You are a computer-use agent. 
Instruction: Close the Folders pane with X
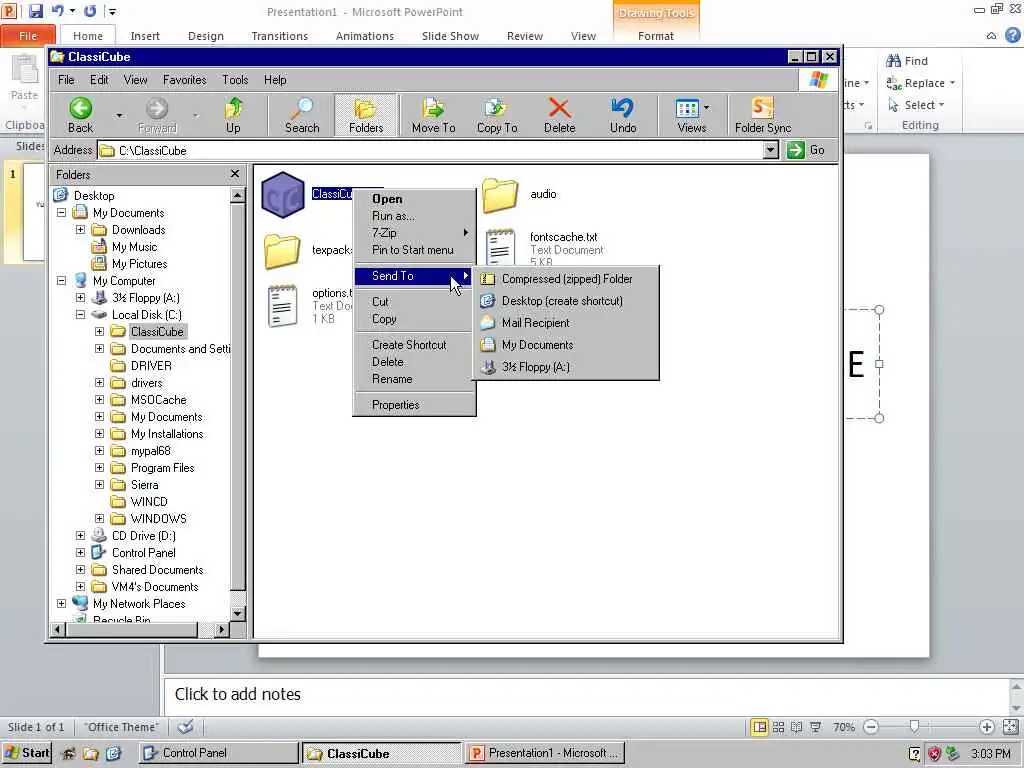pyautogui.click(x=235, y=174)
